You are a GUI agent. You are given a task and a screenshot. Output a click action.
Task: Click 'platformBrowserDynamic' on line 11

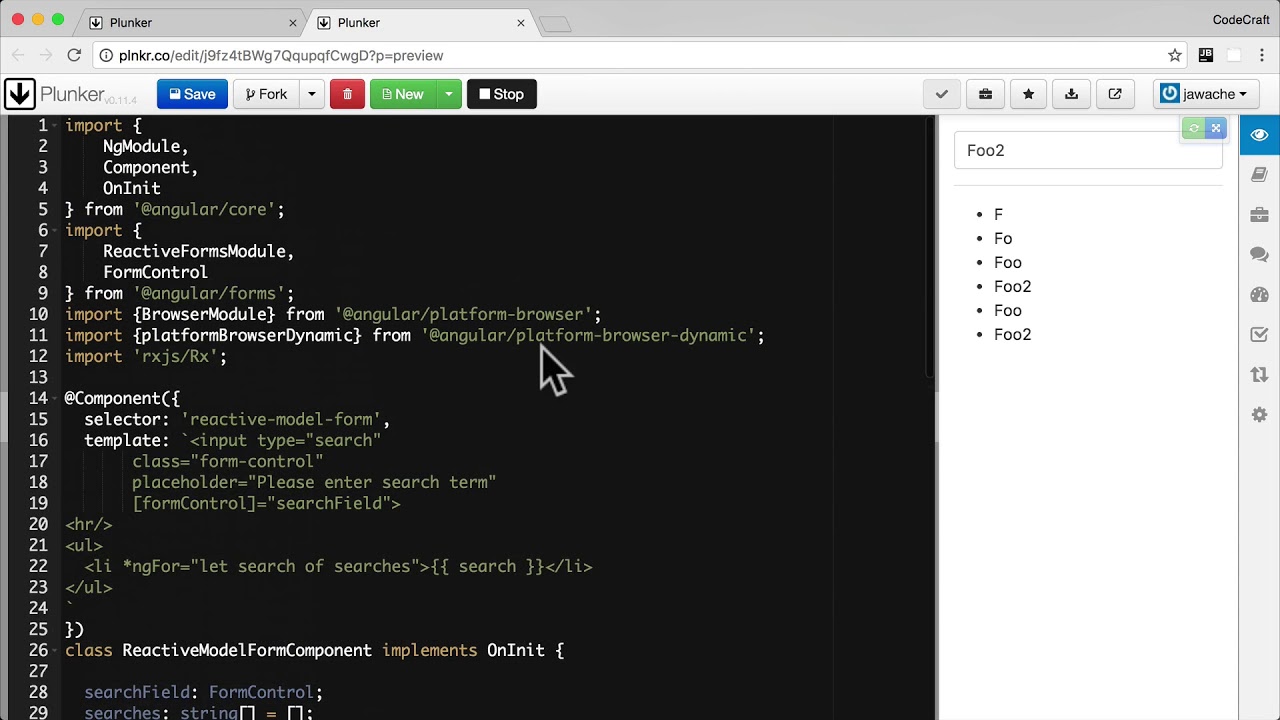tap(247, 335)
